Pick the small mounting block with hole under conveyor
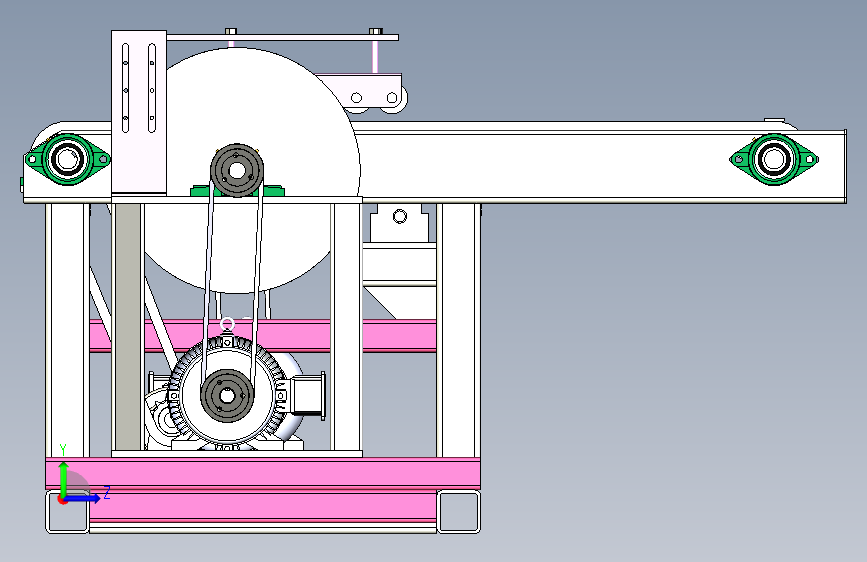This screenshot has height=562, width=867. 399,222
